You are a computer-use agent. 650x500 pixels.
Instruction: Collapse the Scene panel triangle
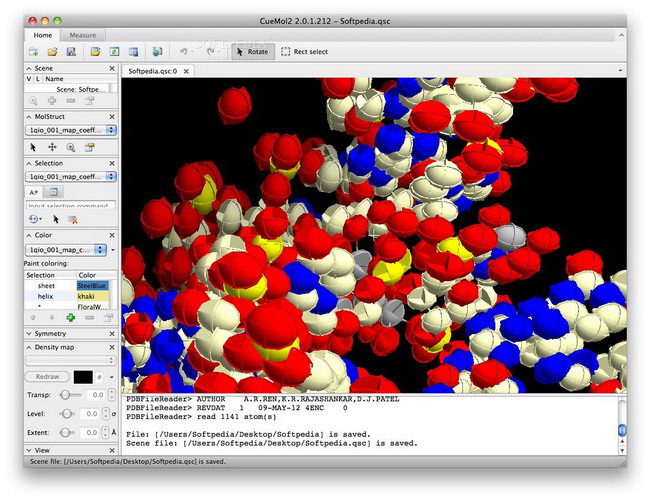pos(27,68)
